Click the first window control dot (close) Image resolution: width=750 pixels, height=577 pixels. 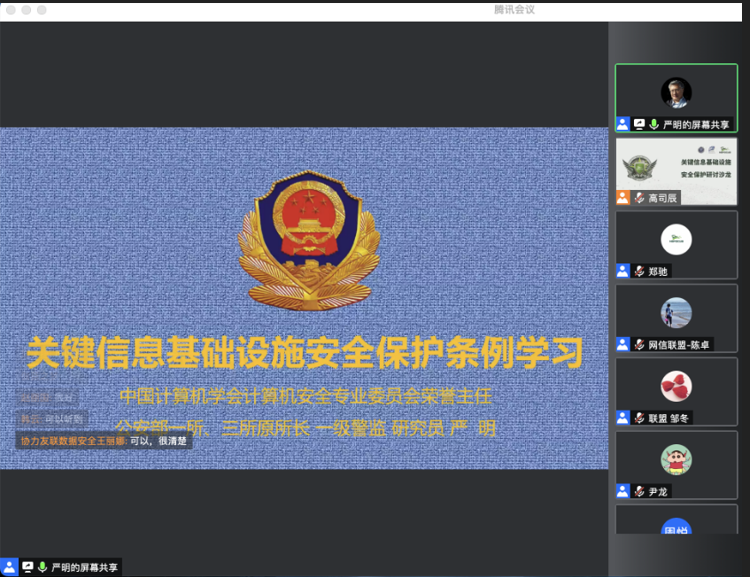click(x=11, y=10)
